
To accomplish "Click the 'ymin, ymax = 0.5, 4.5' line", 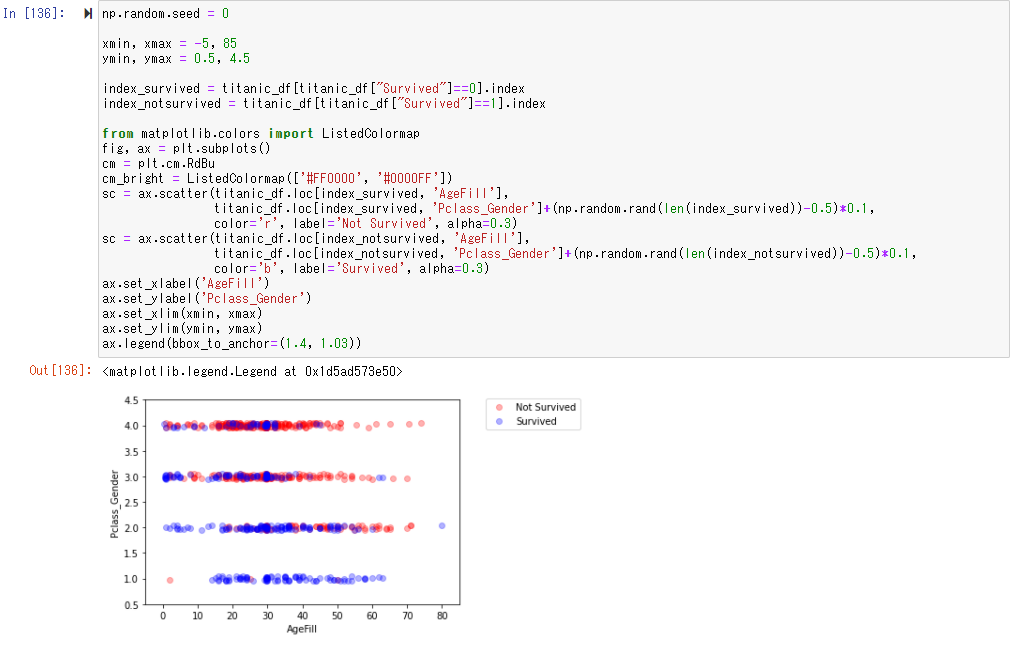I will 176,59.
